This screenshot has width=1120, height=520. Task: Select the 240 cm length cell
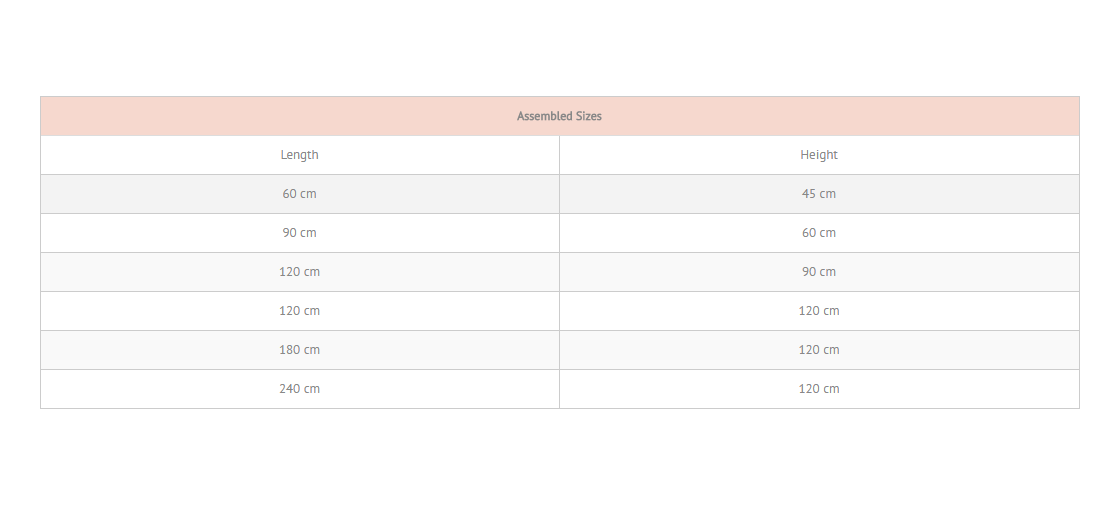[x=300, y=389]
